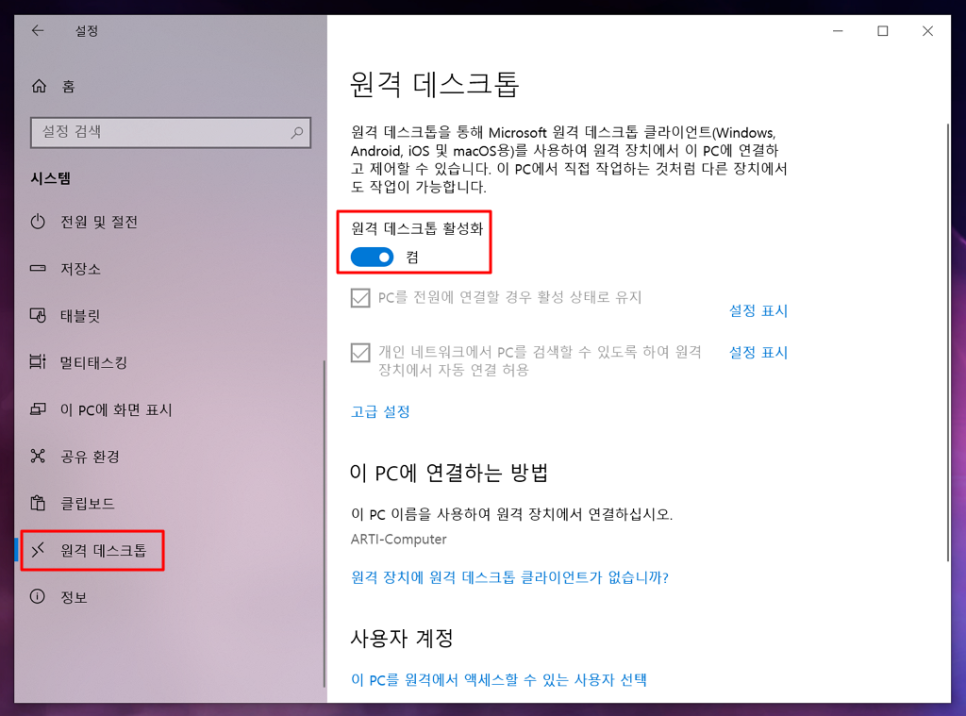Turn off 원격 데스크톱 활성화 toggle
Screen dimensions: 966x716
pos(372,257)
